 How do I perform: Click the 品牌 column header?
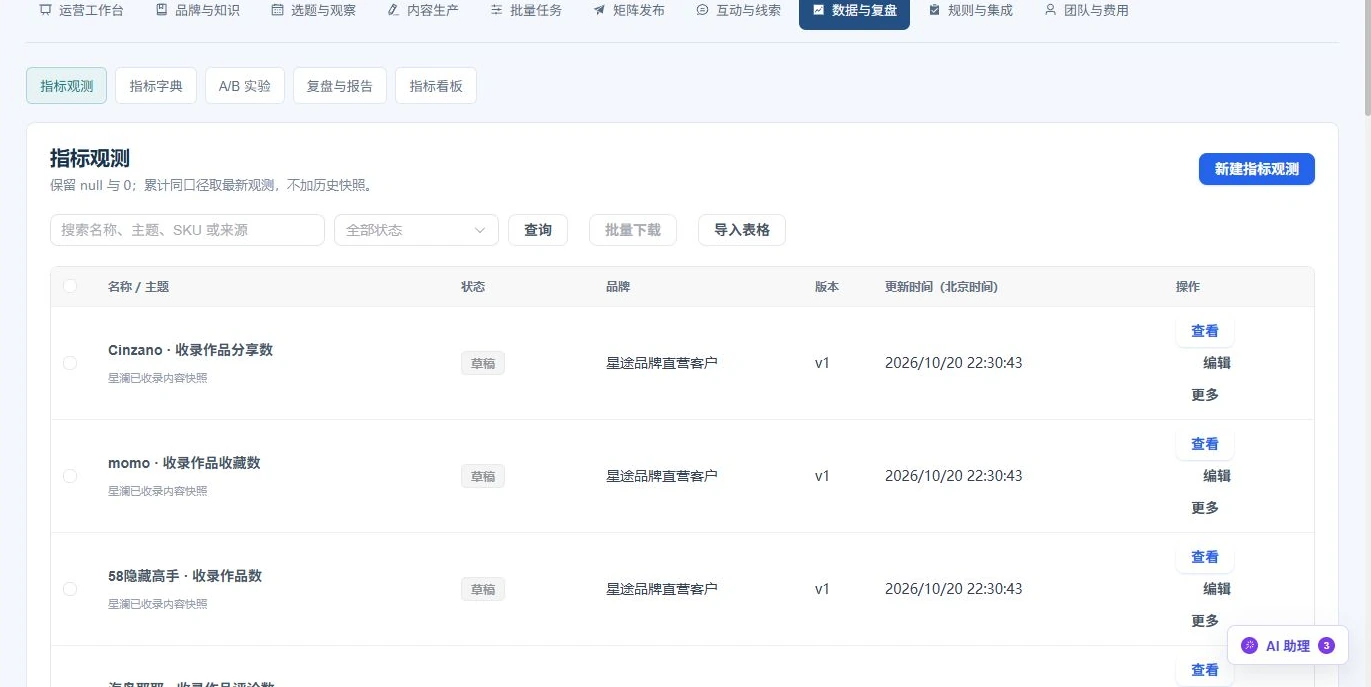618,287
